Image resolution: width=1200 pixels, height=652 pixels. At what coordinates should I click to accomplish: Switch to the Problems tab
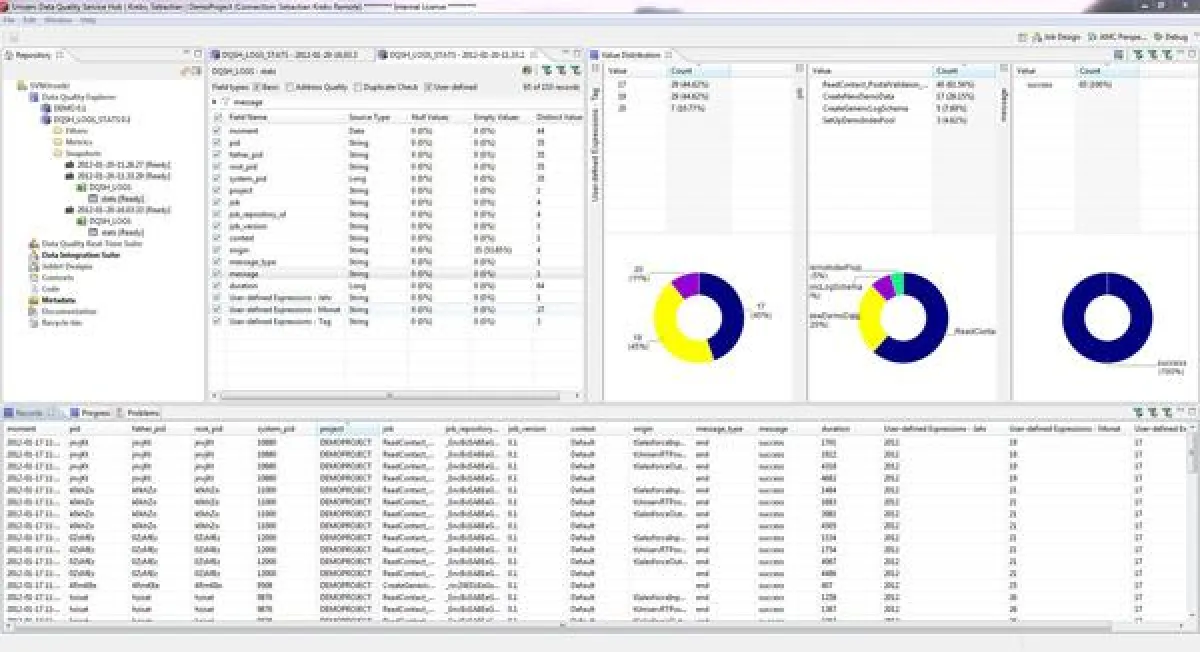click(x=142, y=412)
